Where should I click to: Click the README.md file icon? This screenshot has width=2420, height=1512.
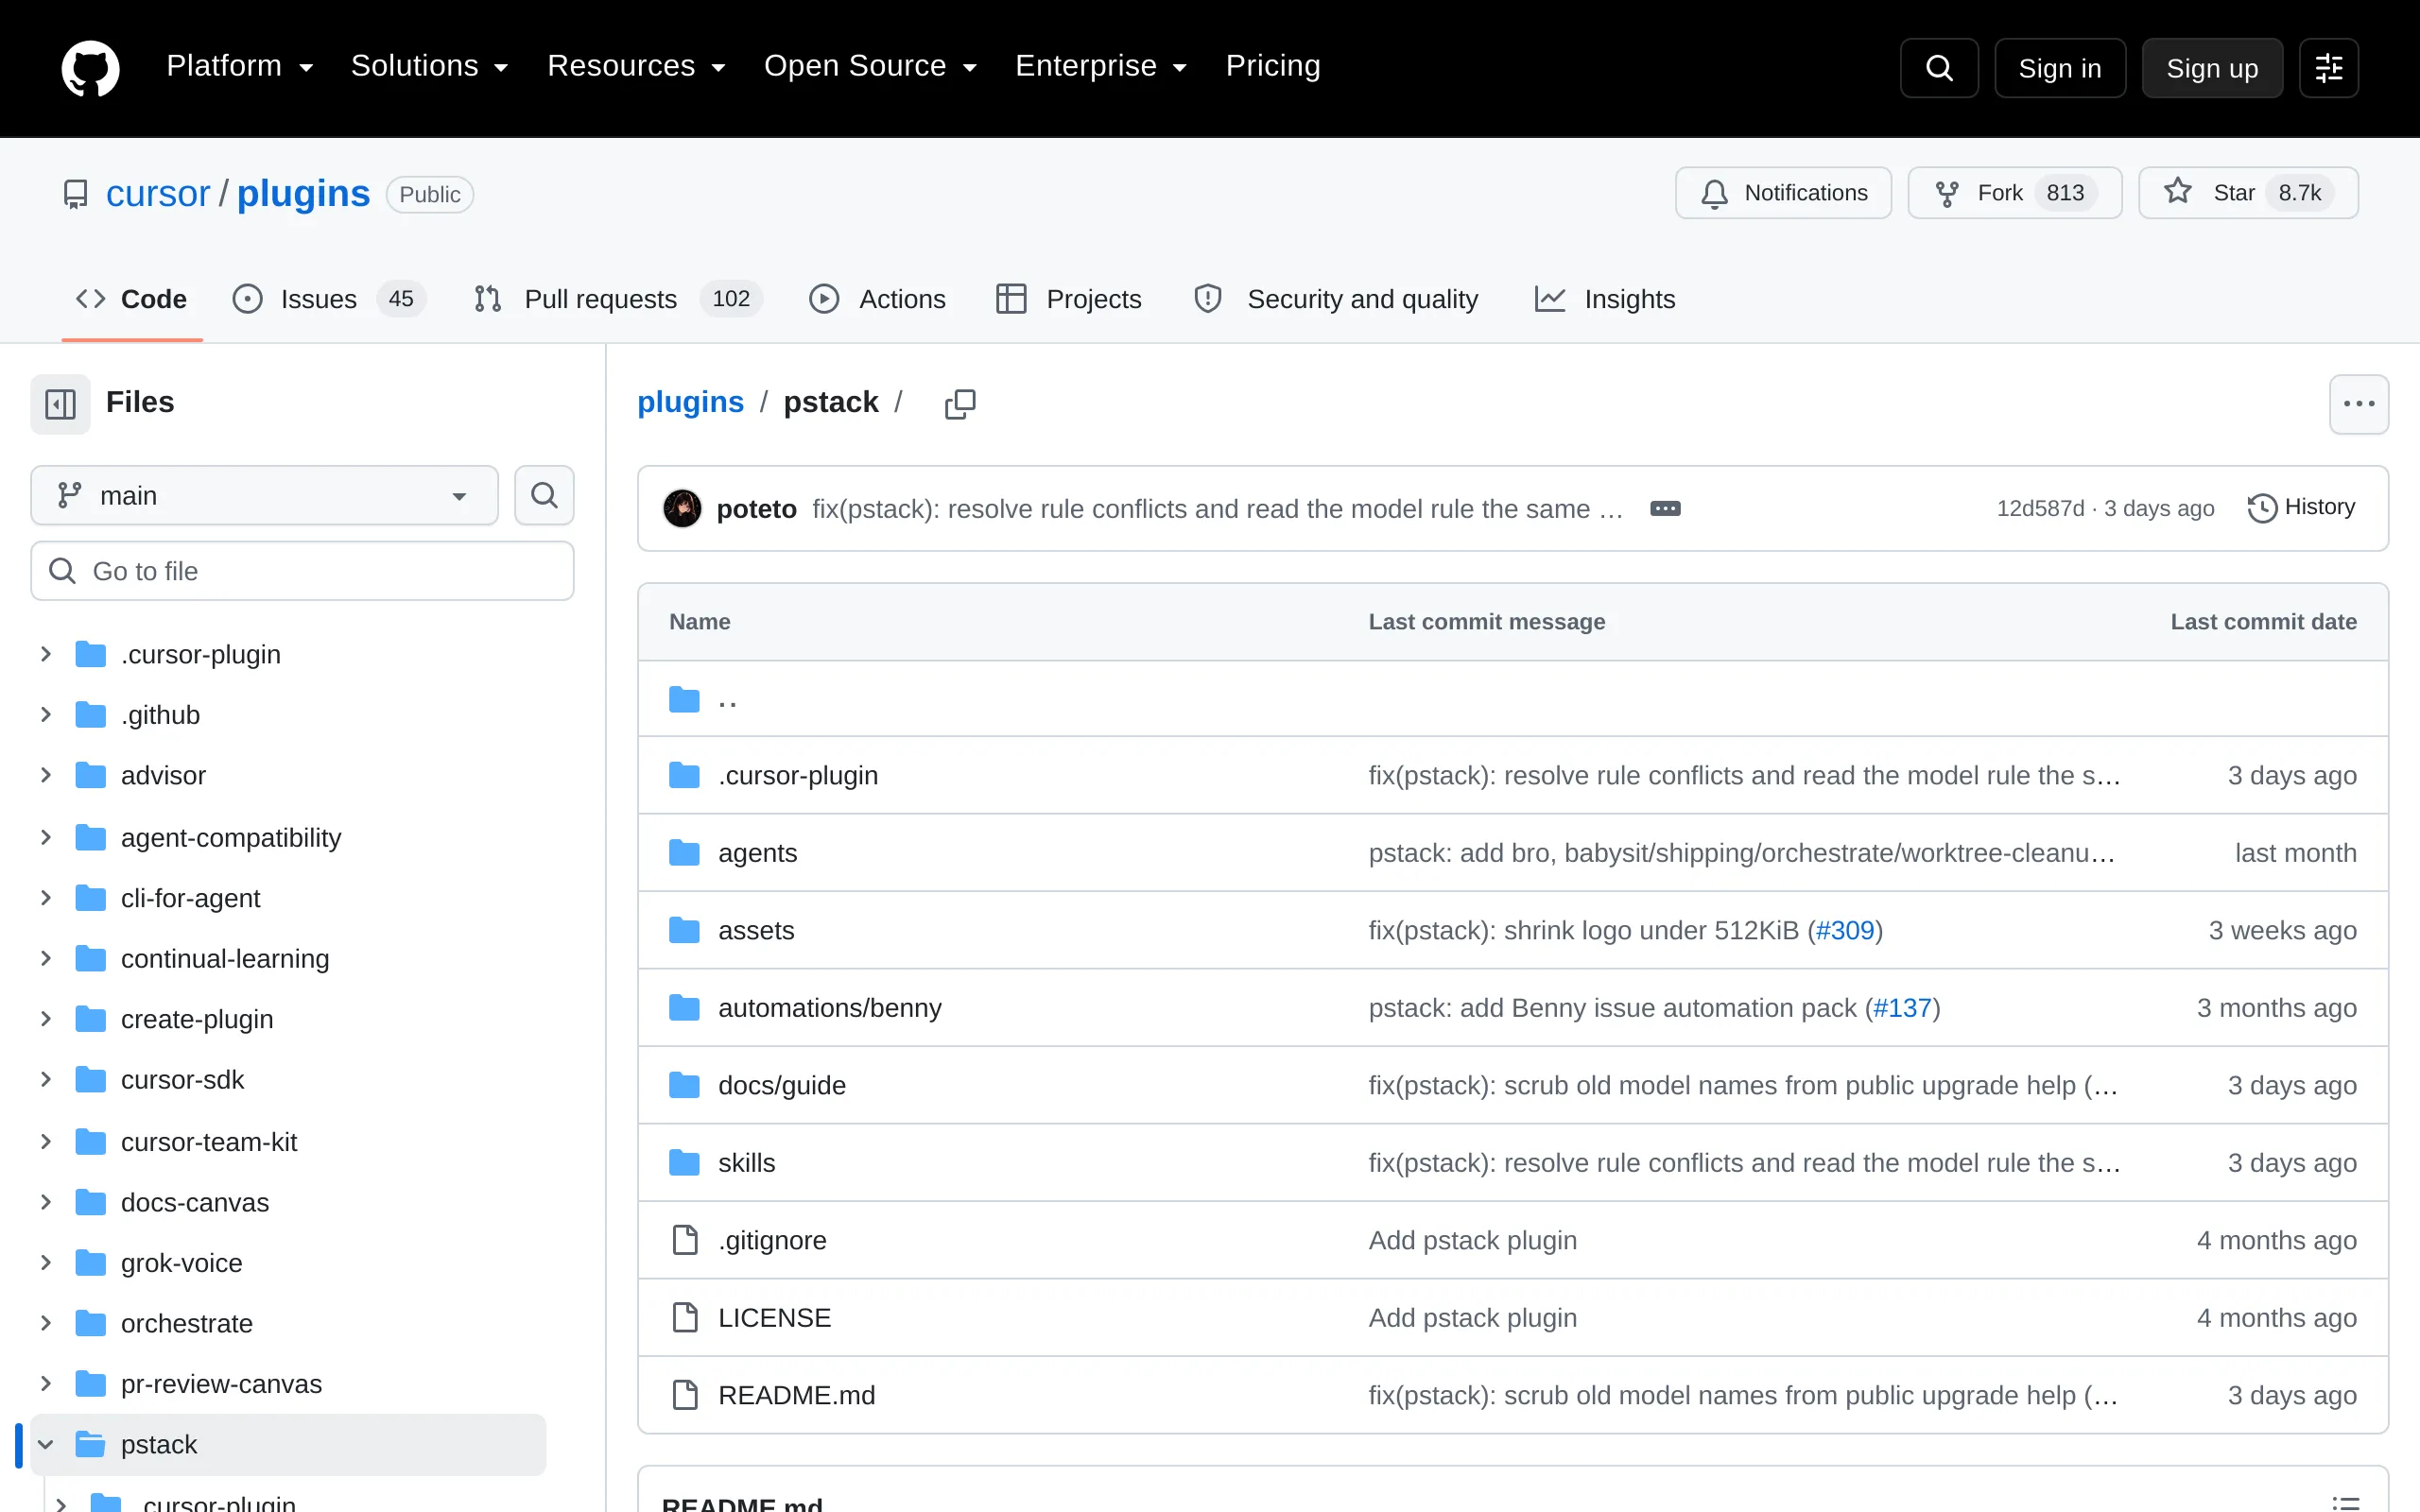pyautogui.click(x=685, y=1395)
